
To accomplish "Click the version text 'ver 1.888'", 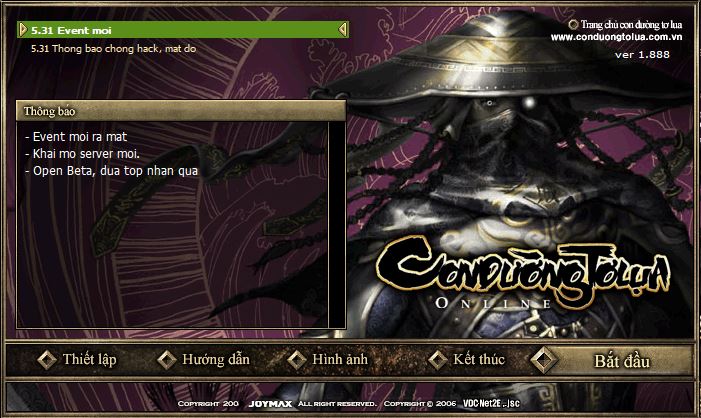I will (x=642, y=55).
